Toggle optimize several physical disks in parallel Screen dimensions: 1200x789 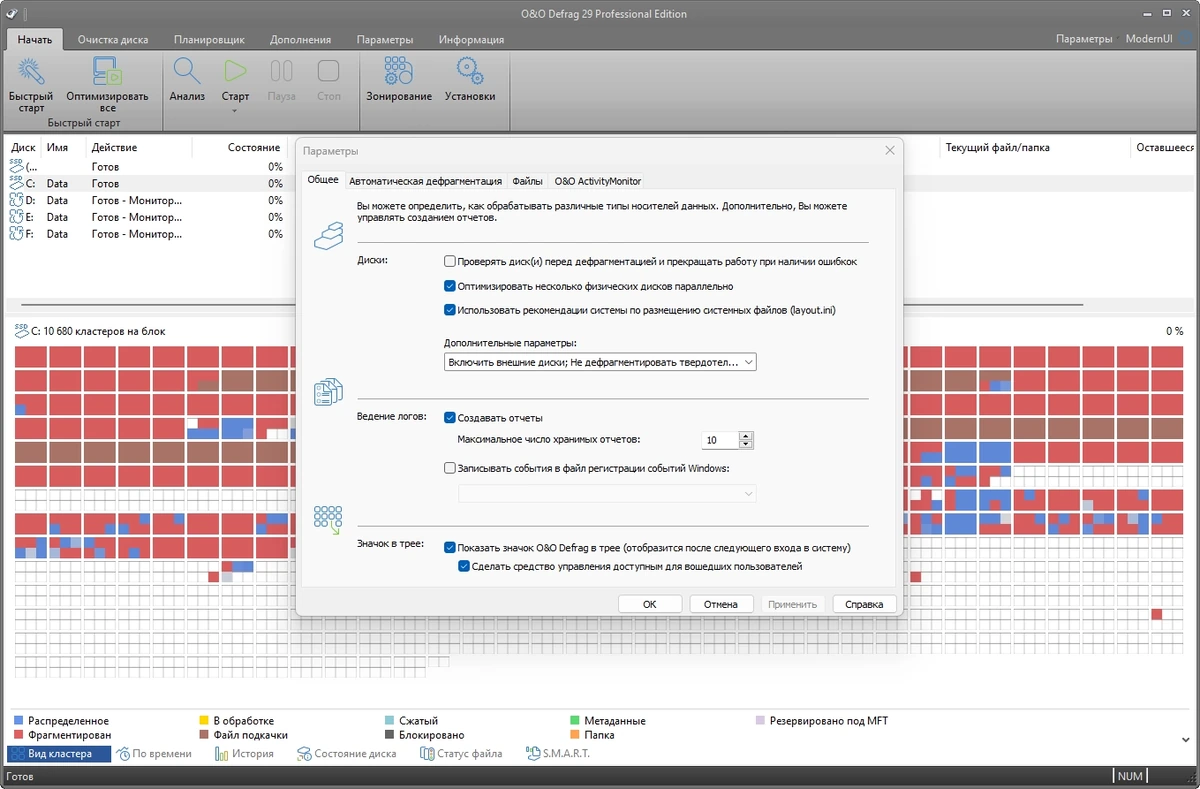(450, 286)
